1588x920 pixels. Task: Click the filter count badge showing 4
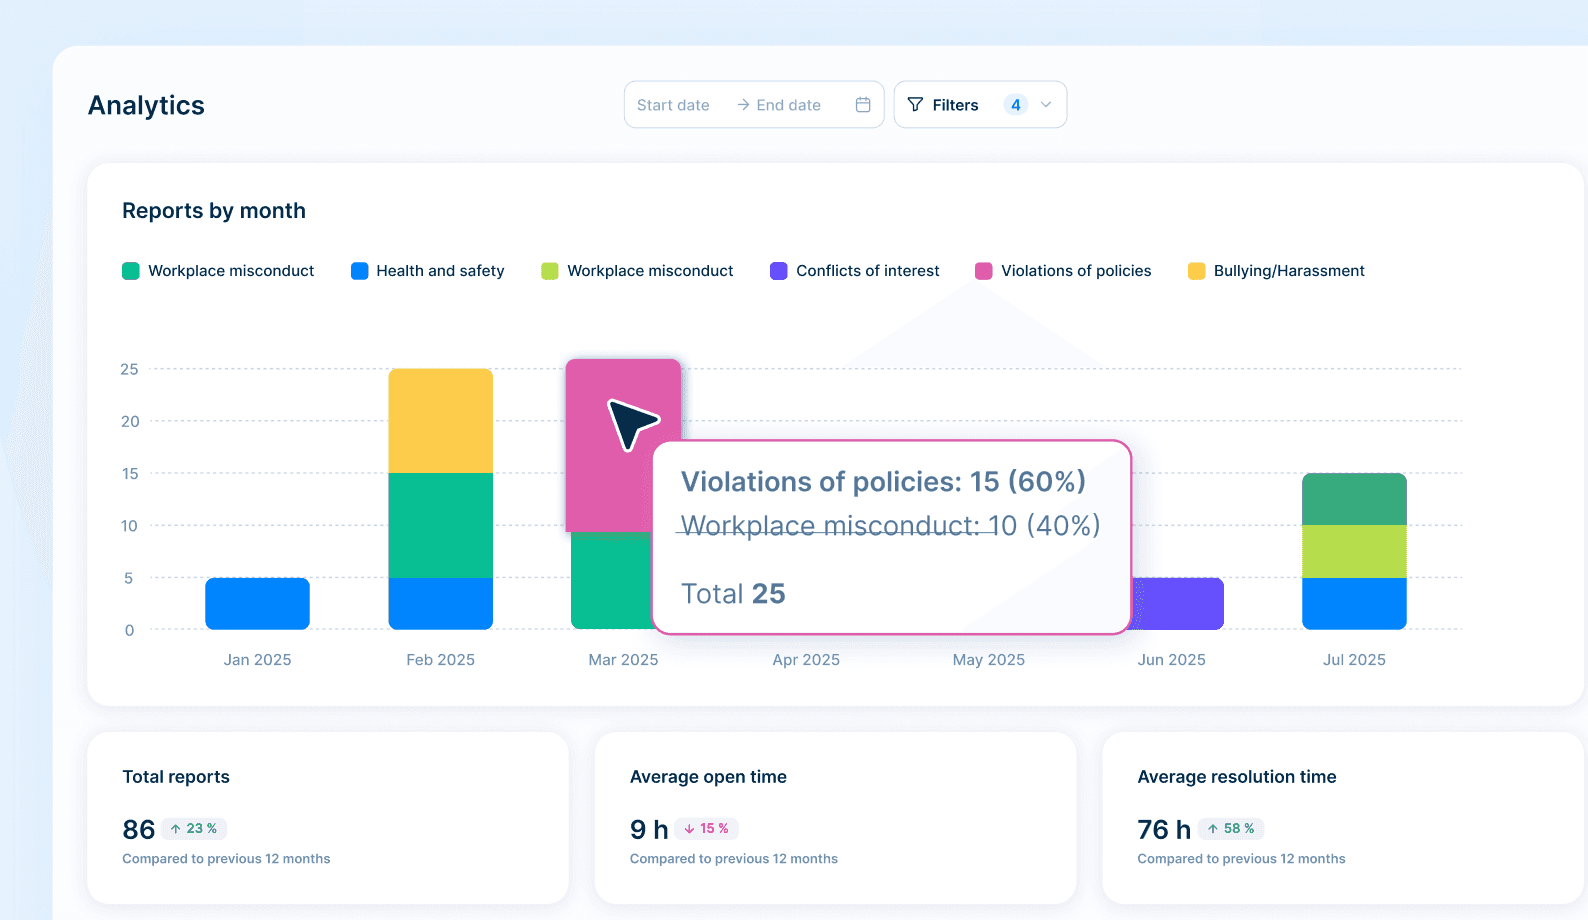[1016, 105]
